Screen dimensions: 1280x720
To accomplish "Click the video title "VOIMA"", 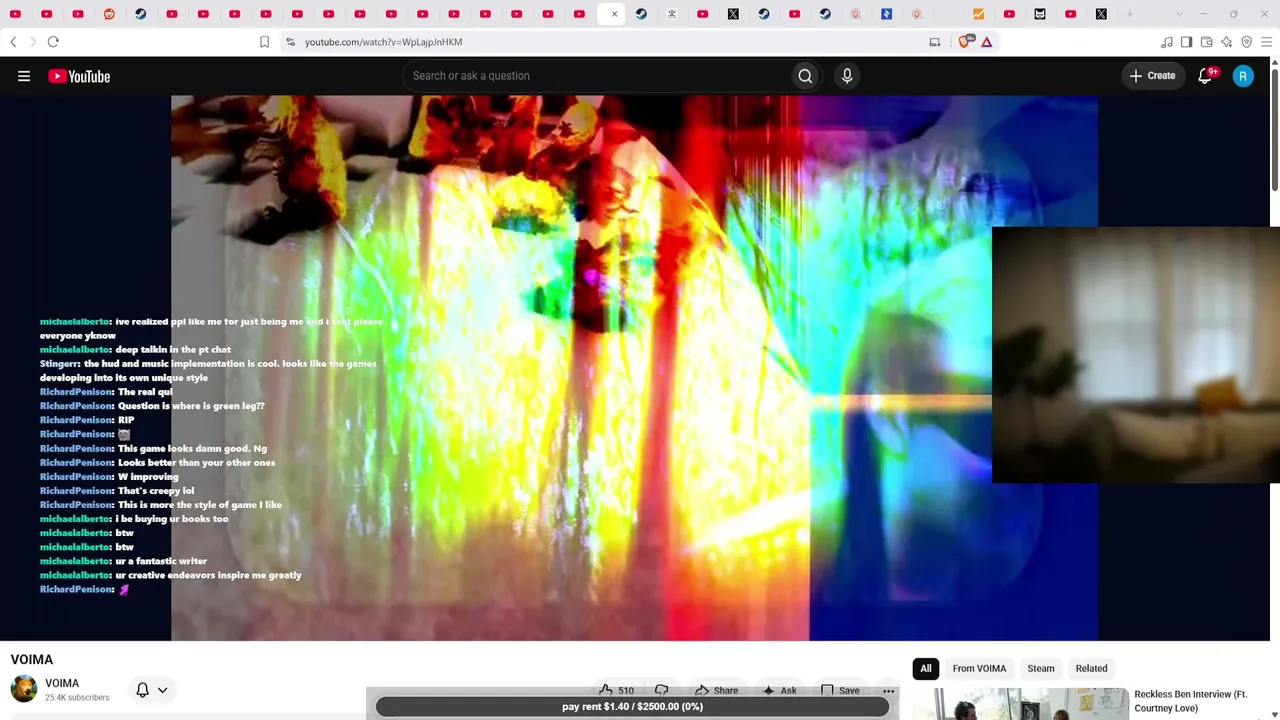I will [x=32, y=659].
